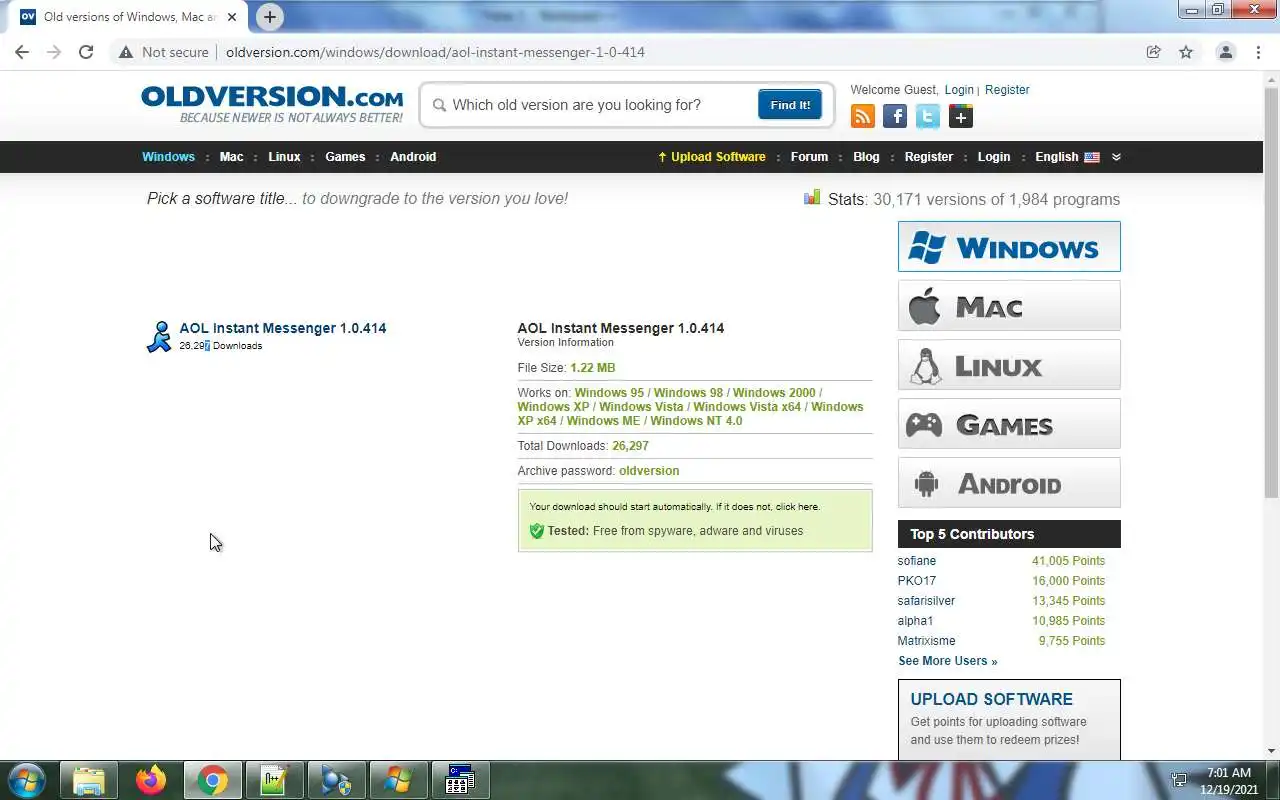Click the Mac apple banner button
1280x800 pixels.
tap(1009, 305)
